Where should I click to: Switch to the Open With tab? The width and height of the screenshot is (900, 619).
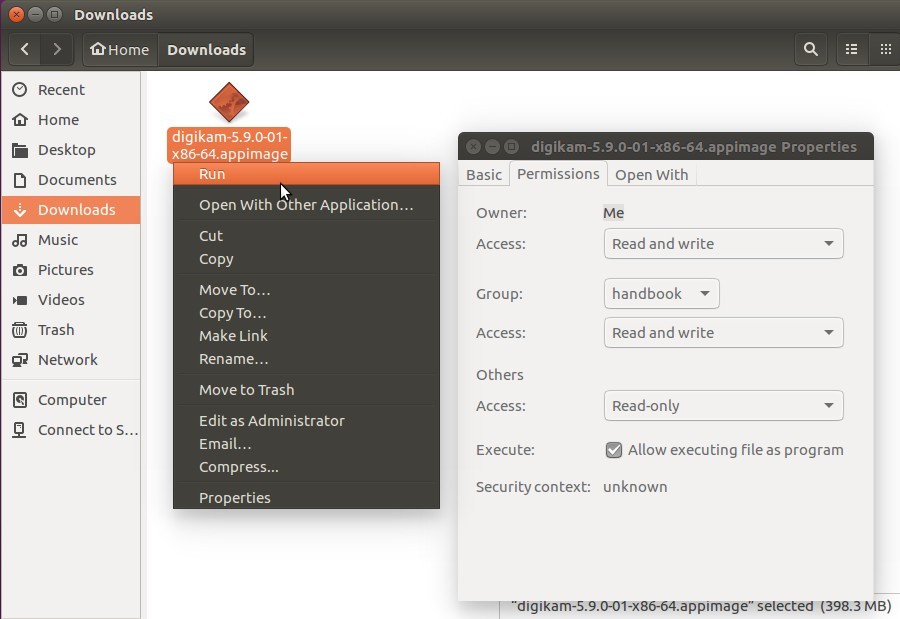(651, 175)
